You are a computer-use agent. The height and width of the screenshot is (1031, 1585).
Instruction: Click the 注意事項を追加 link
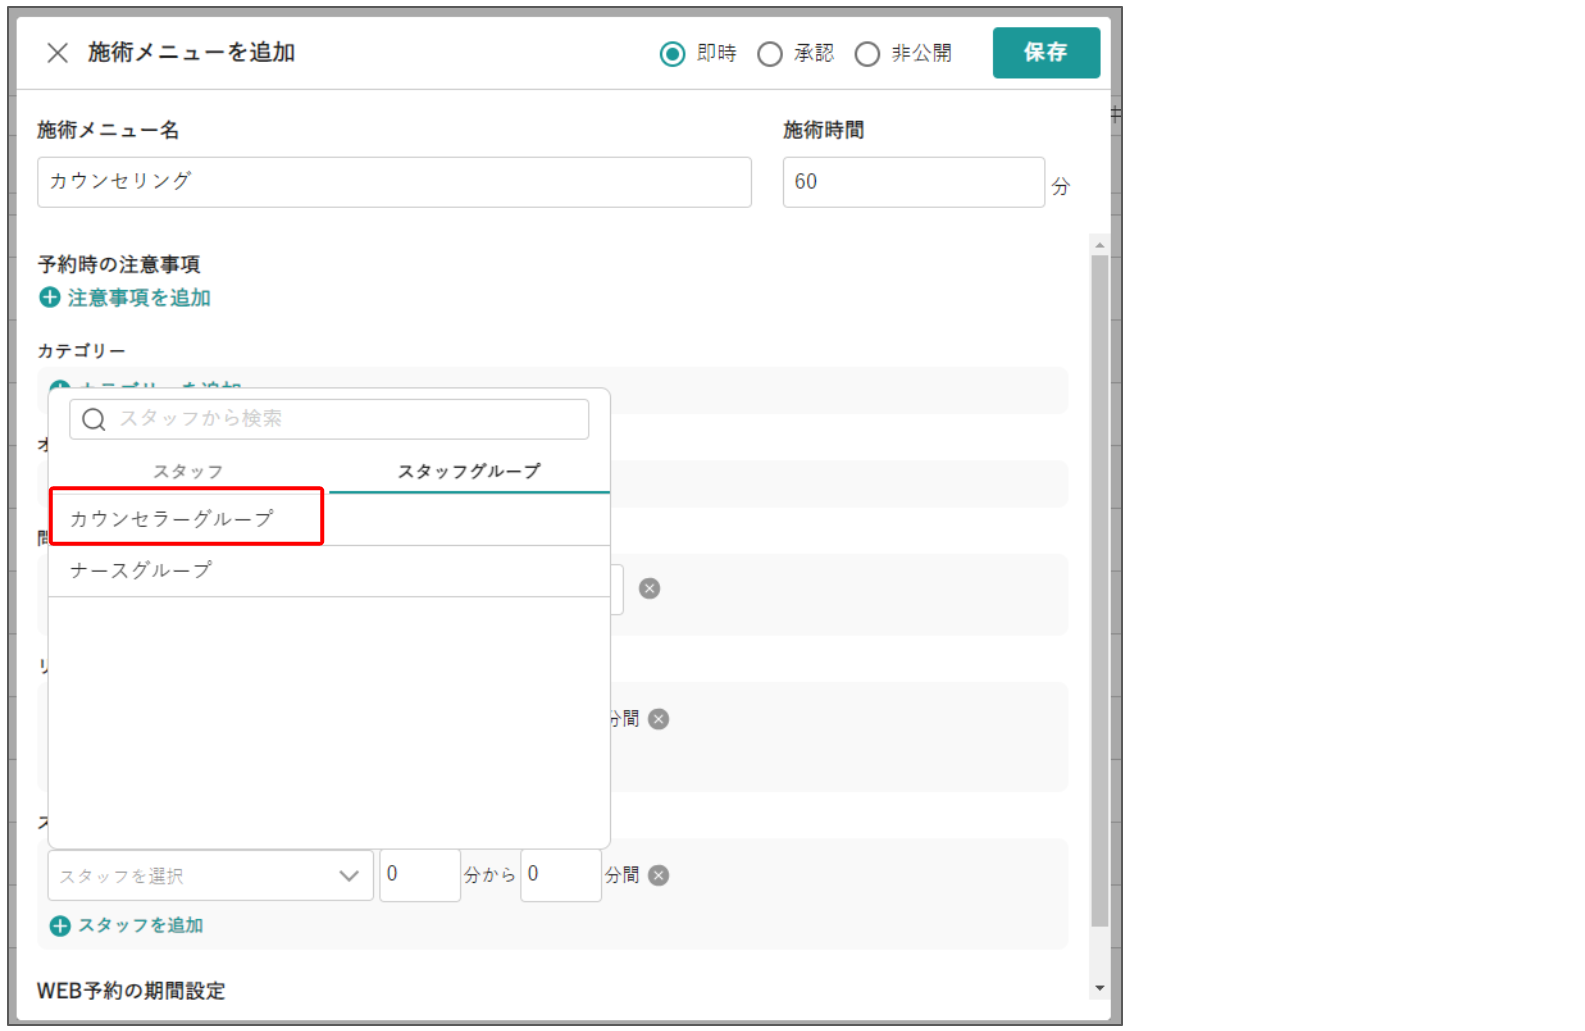[138, 297]
